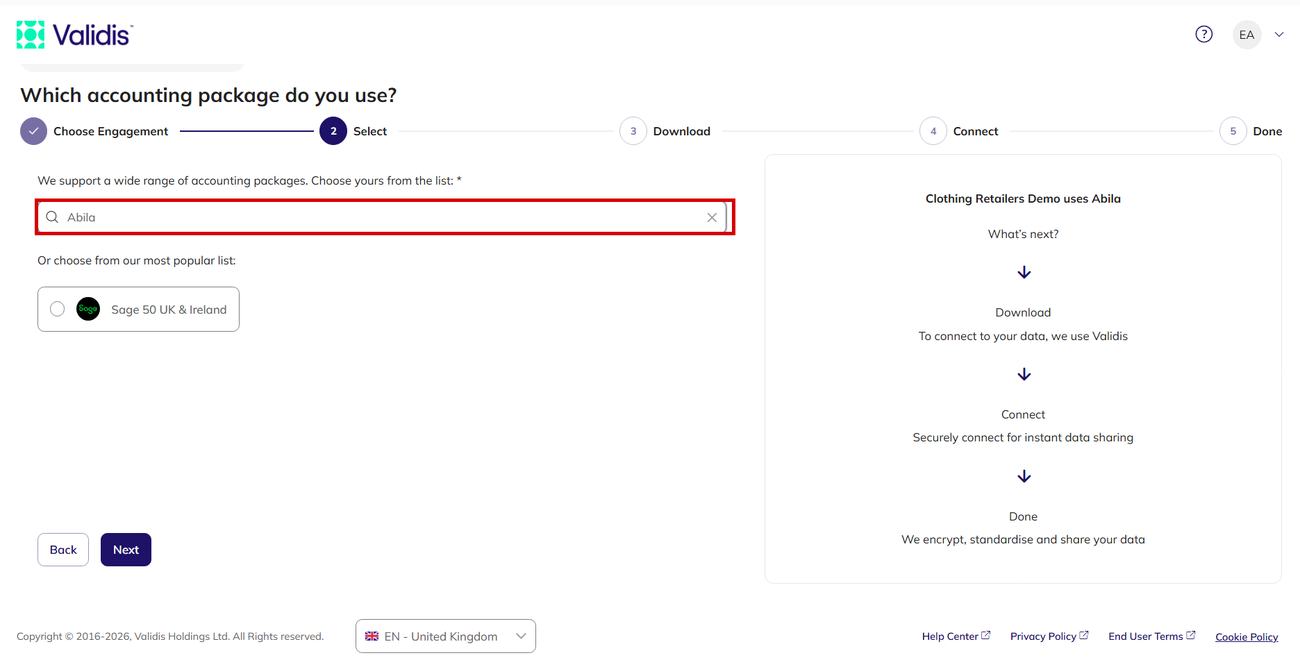The height and width of the screenshot is (660, 1300).
Task: Click the UK flag icon
Action: point(371,636)
